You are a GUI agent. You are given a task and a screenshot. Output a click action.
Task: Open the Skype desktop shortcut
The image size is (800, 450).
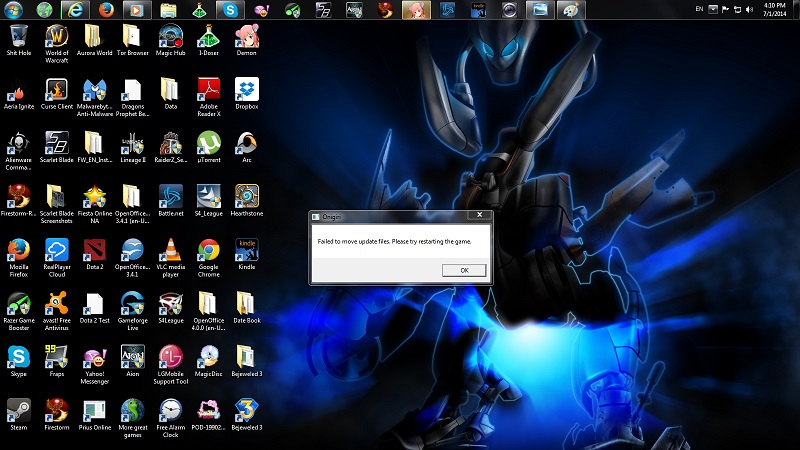coord(19,362)
